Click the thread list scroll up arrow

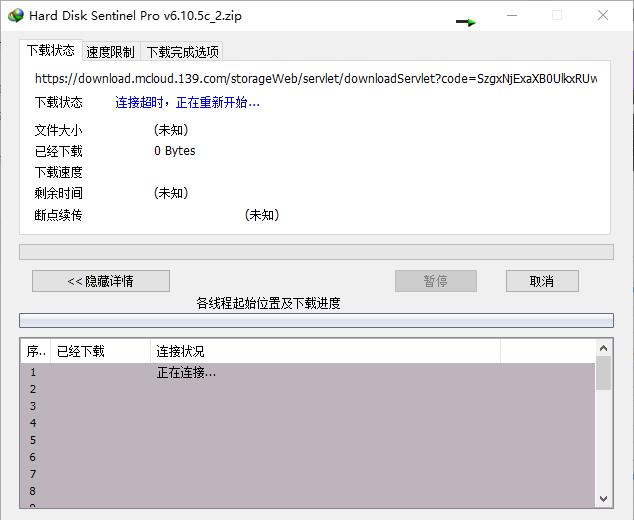pos(604,348)
